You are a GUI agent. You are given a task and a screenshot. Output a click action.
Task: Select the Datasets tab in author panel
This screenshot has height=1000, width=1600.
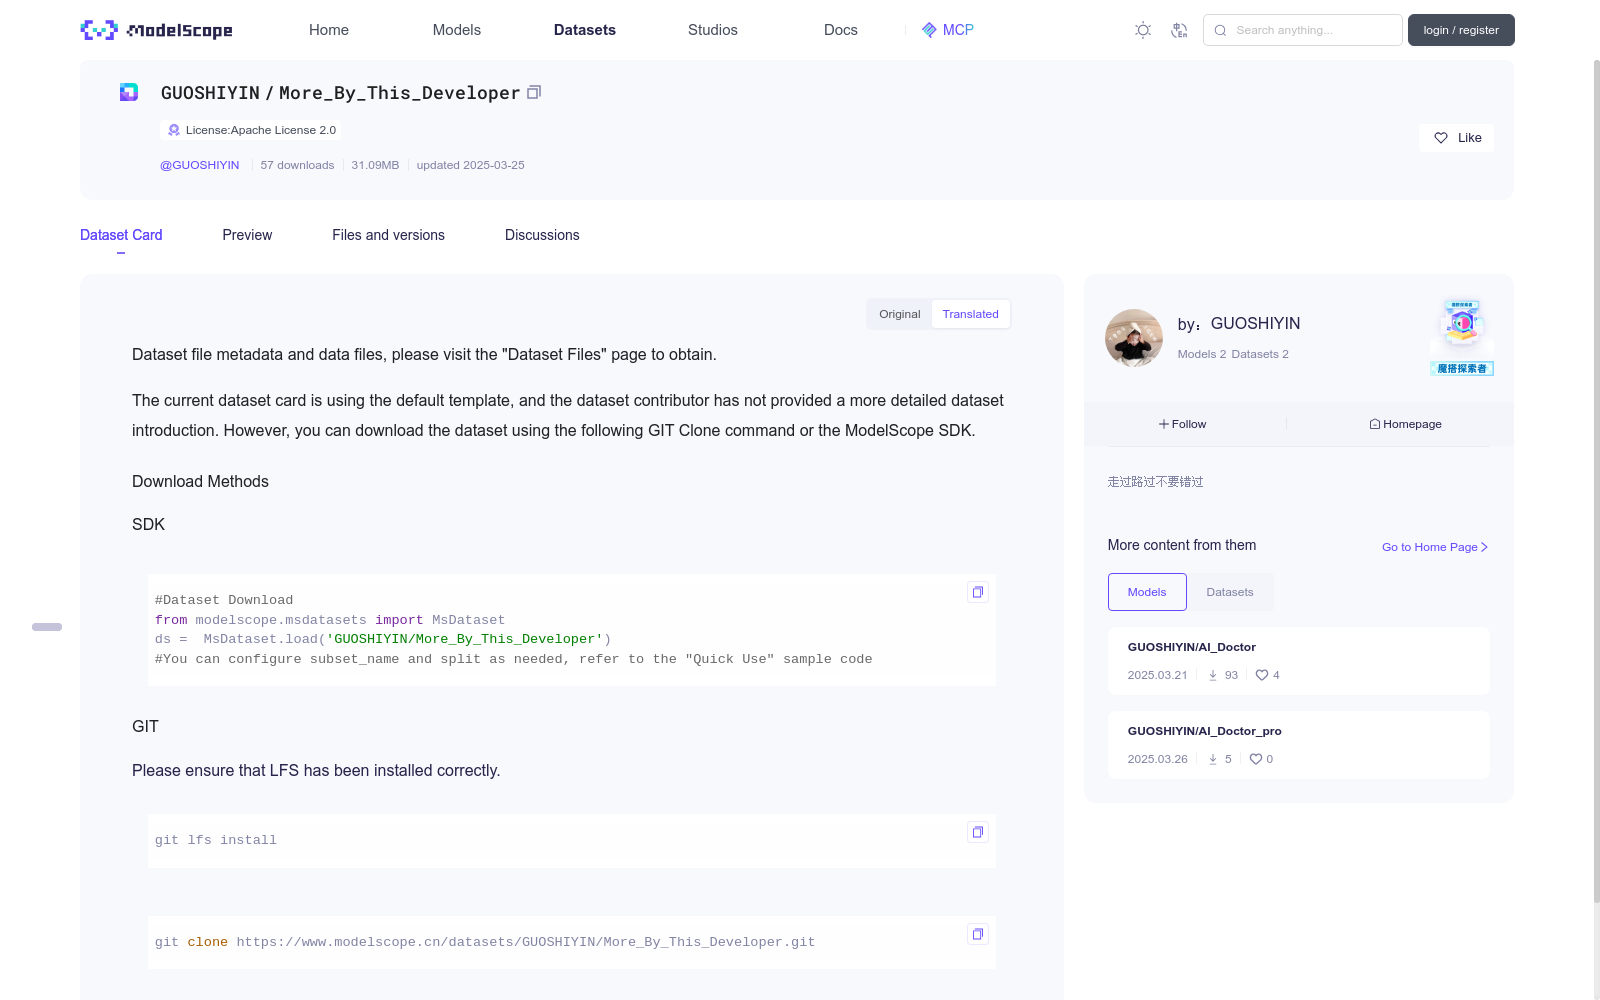coord(1230,592)
